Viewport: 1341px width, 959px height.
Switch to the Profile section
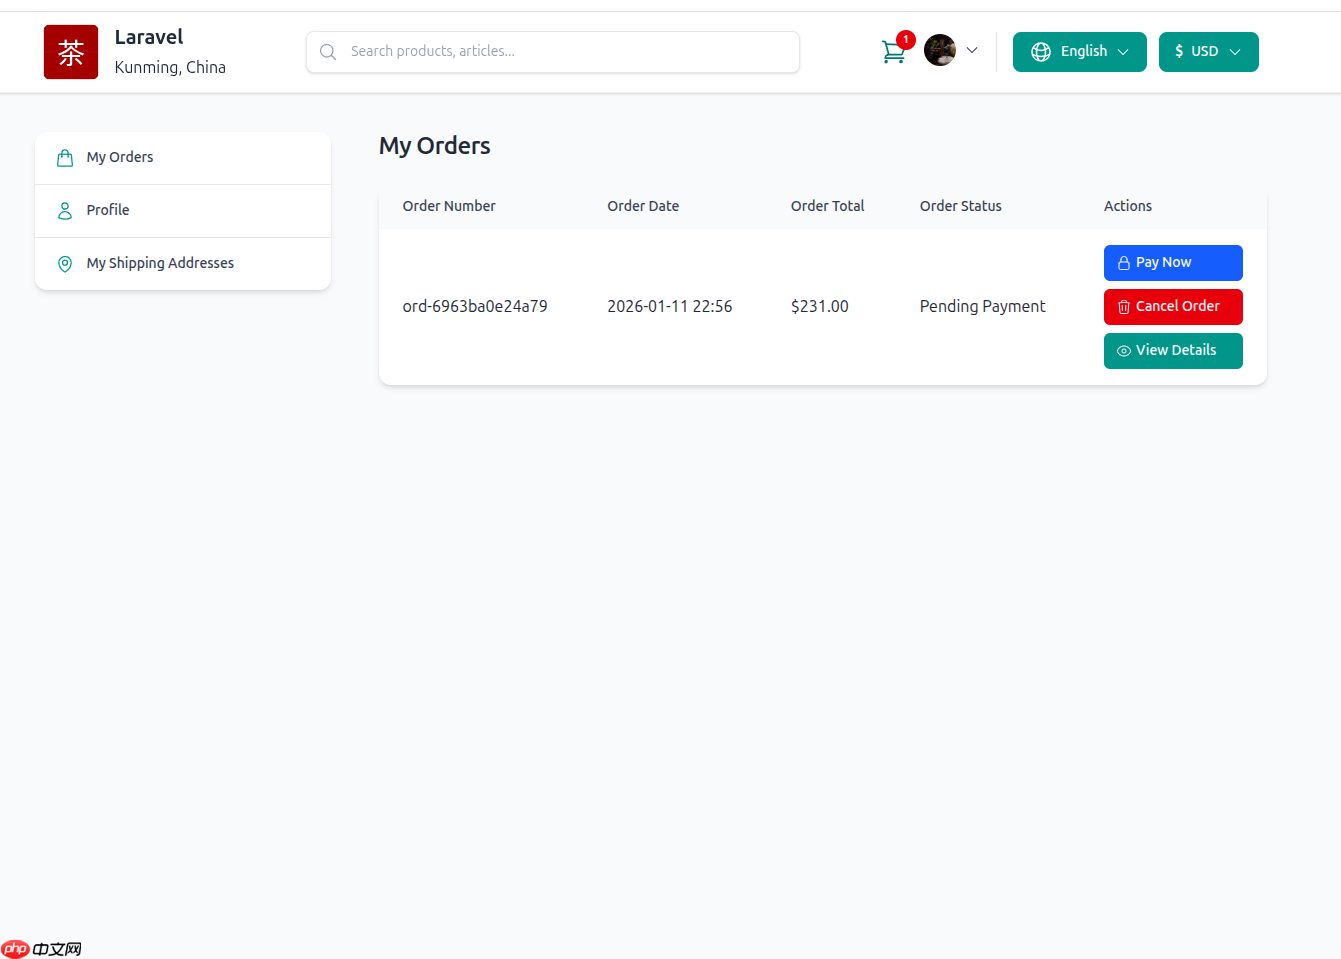108,210
